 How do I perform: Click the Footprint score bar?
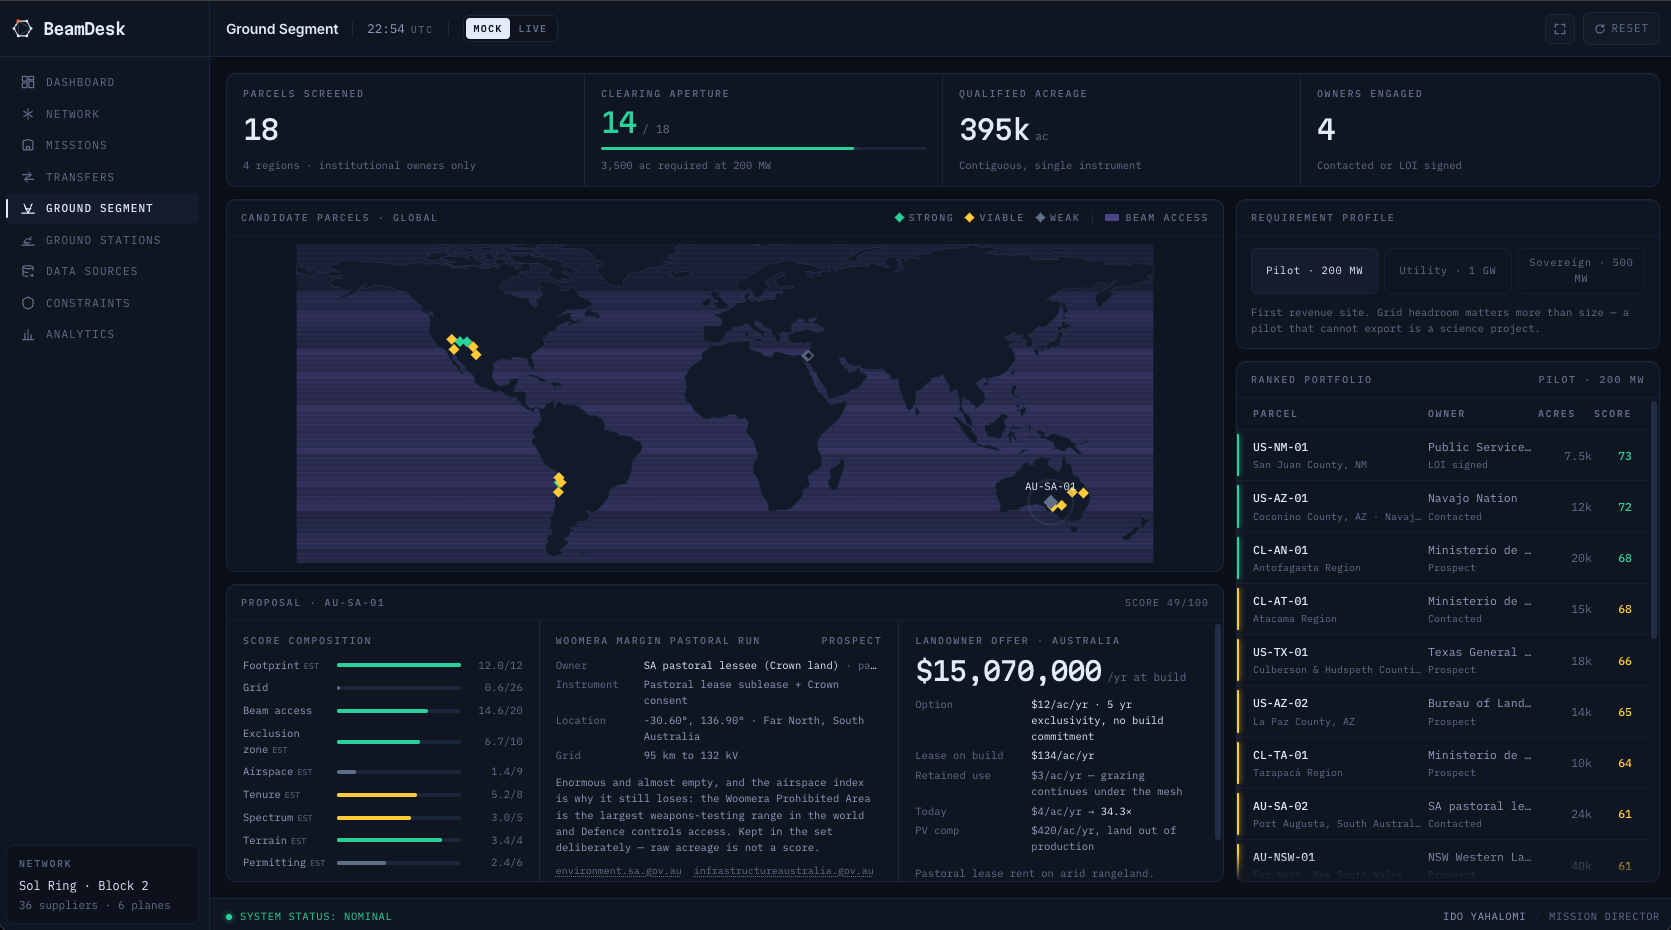pos(399,665)
